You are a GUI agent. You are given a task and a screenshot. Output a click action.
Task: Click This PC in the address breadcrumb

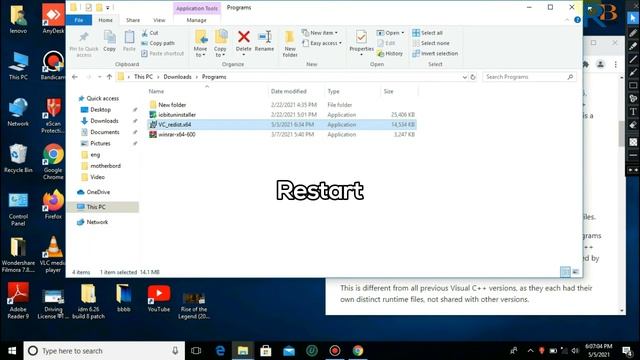point(143,77)
